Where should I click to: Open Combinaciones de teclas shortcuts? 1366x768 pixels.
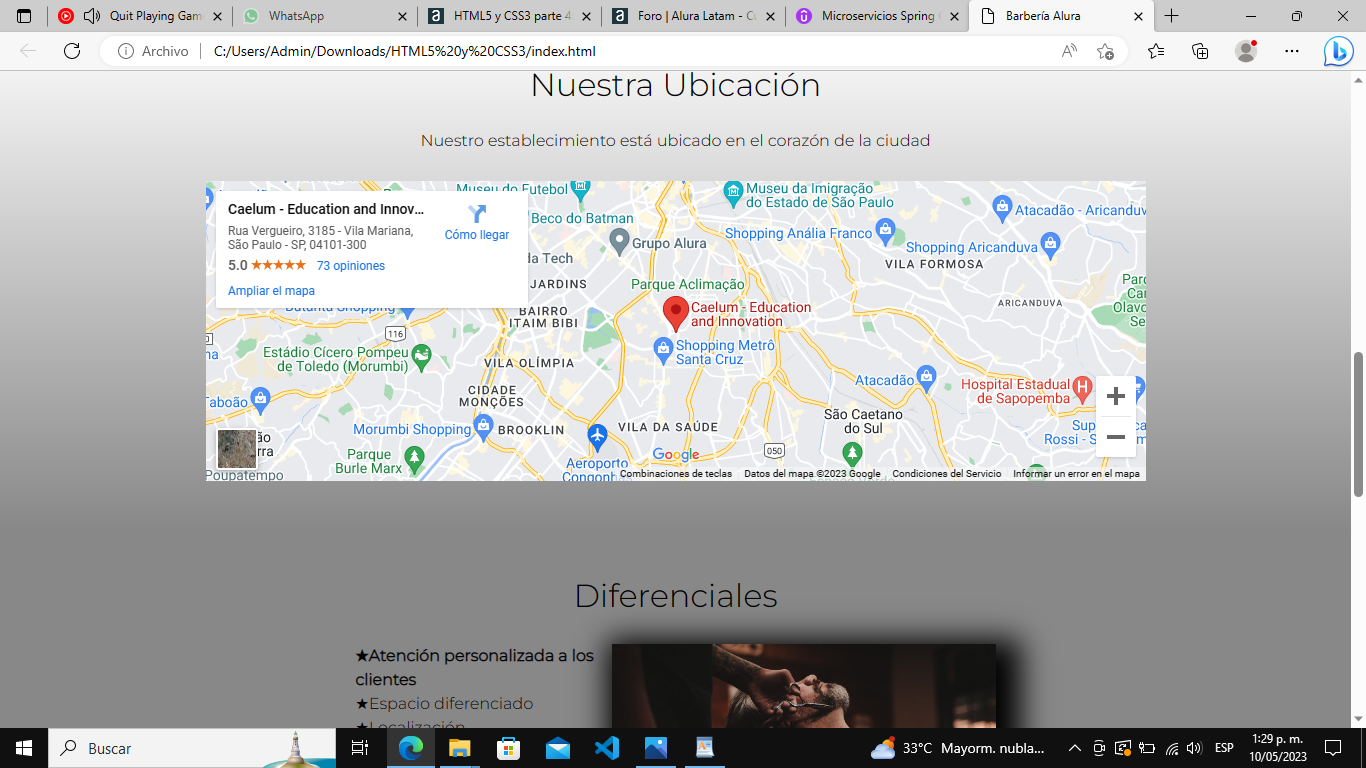tap(676, 474)
